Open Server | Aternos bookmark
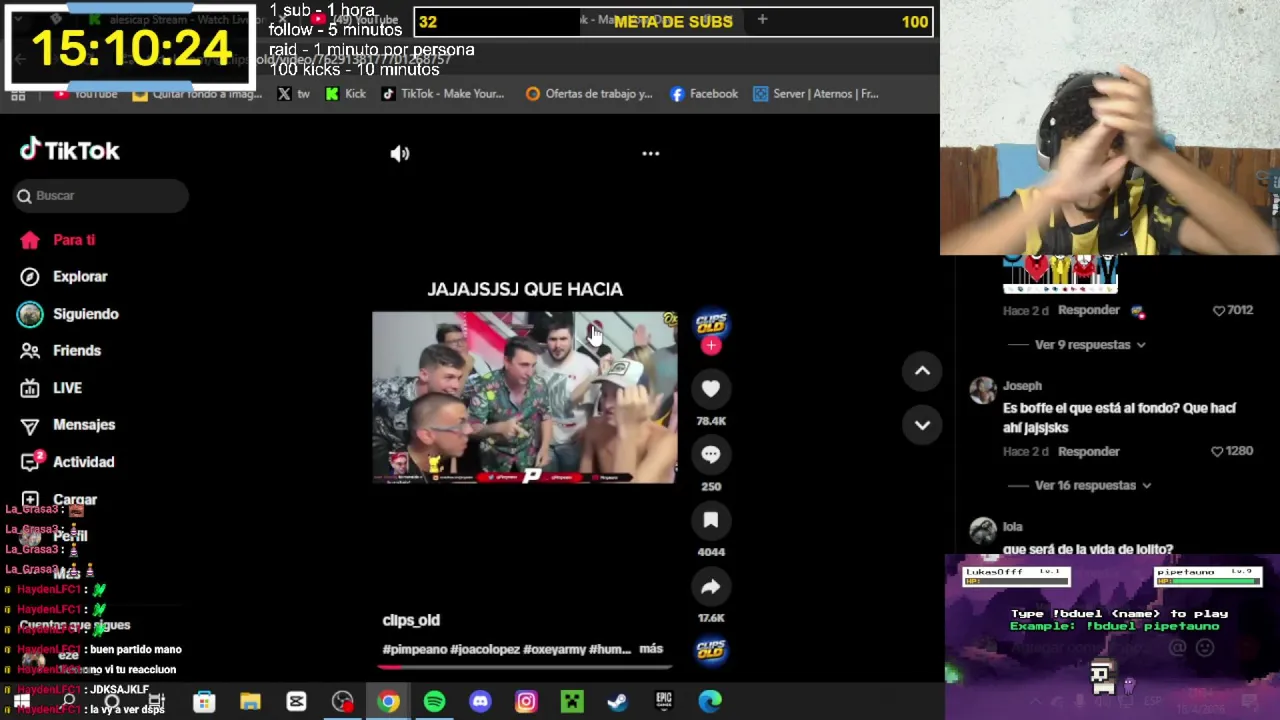The height and width of the screenshot is (720, 1280). tap(816, 94)
